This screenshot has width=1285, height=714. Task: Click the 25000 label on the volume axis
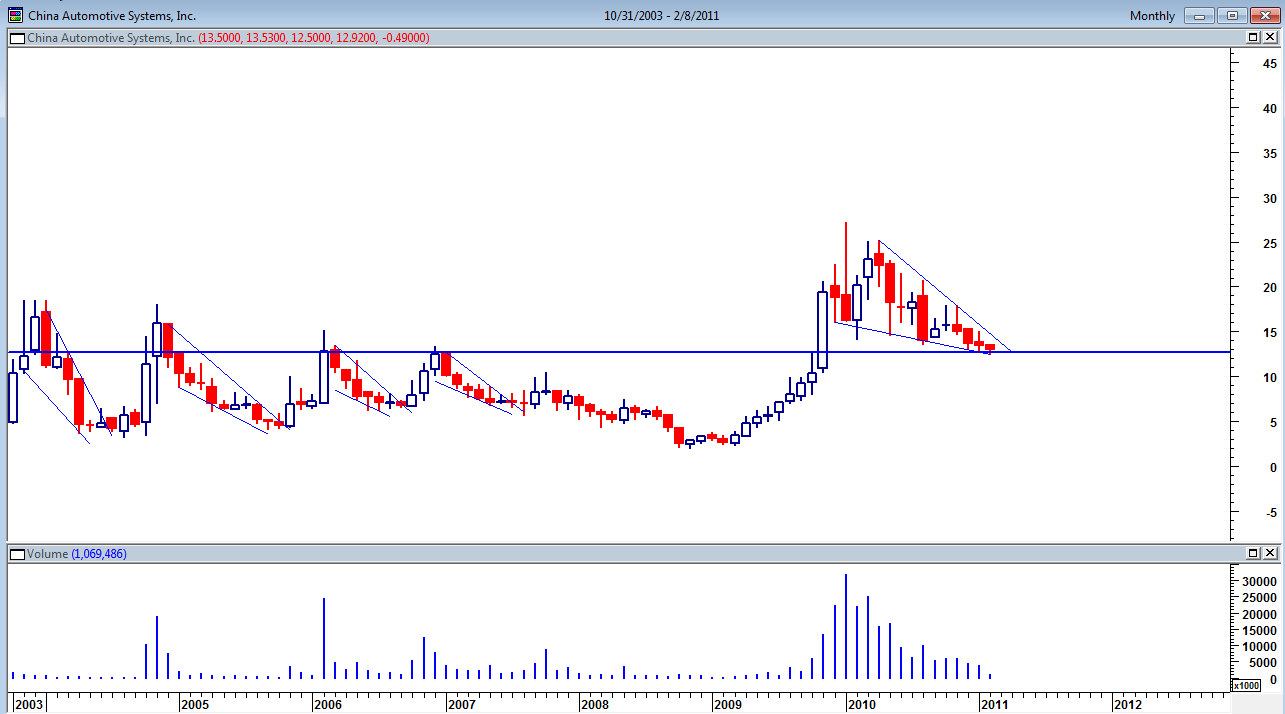click(x=1259, y=597)
